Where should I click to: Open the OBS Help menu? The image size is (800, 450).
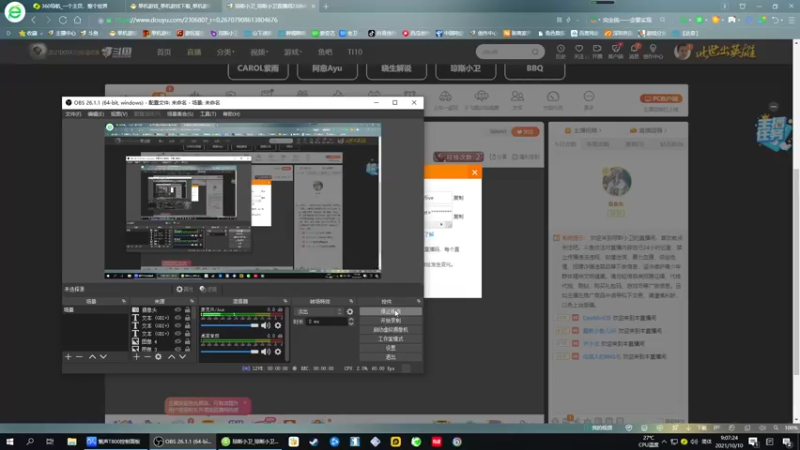(231, 114)
